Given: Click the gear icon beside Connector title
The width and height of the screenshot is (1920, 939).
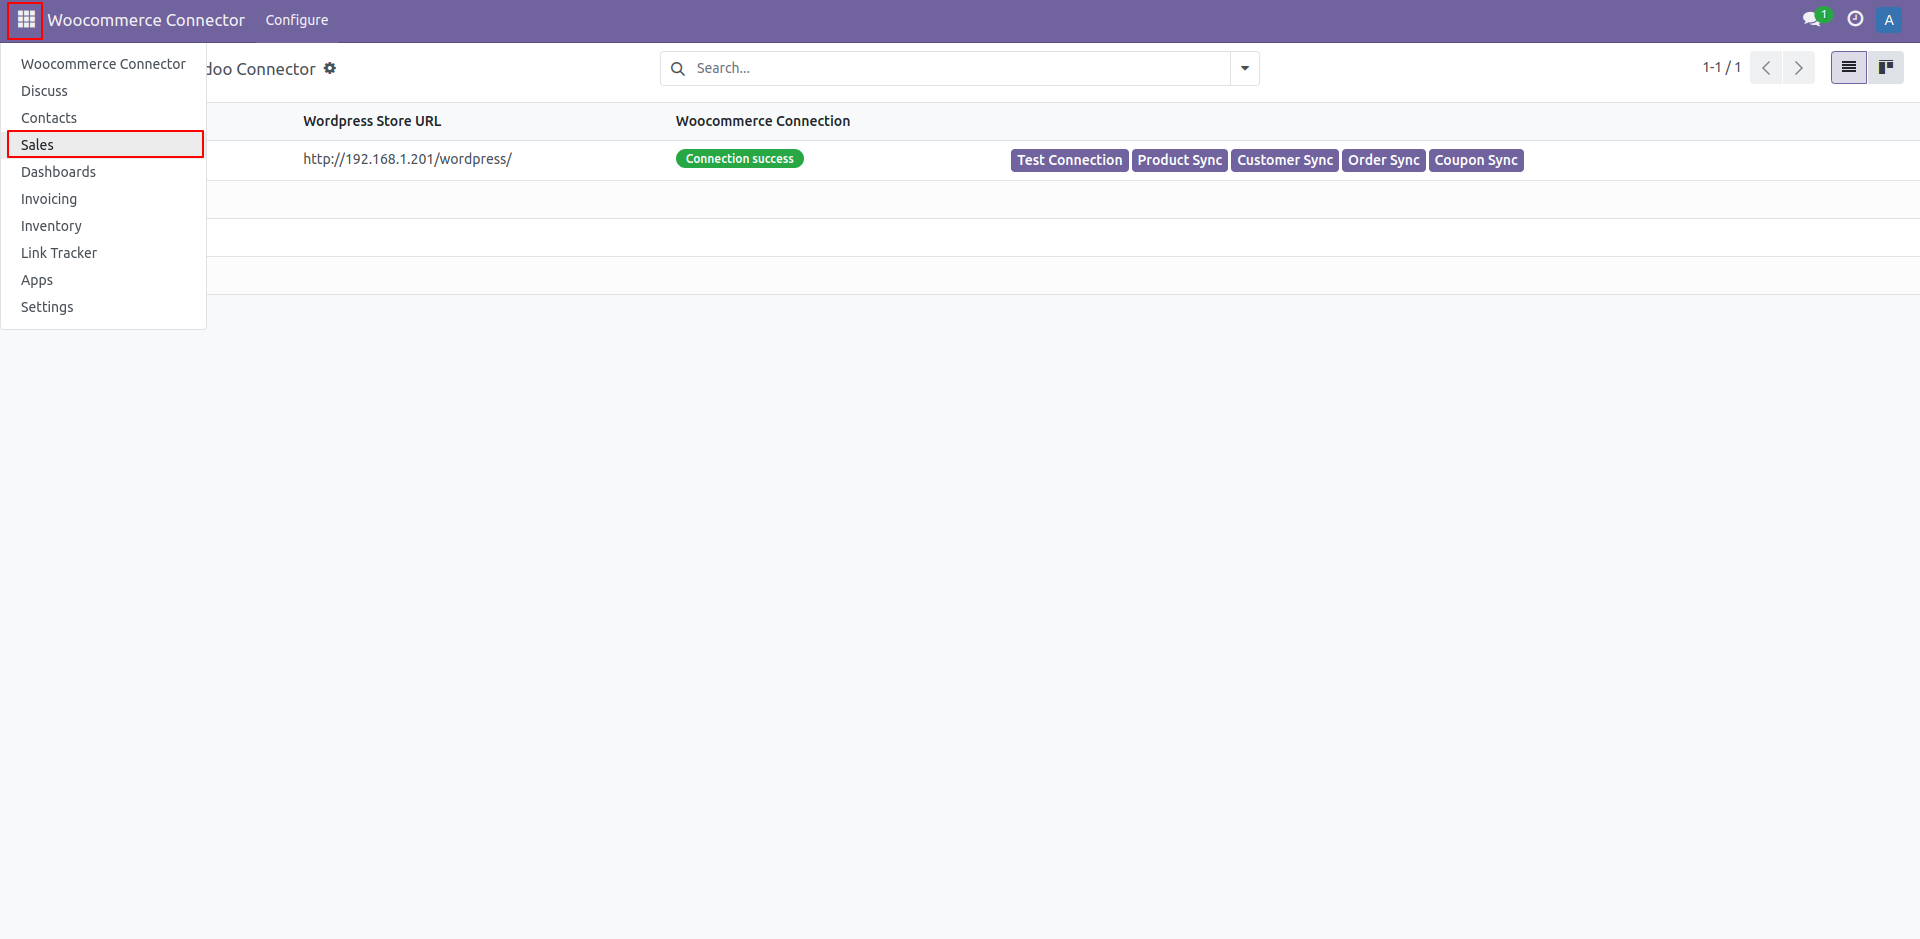Looking at the screenshot, I should (330, 68).
